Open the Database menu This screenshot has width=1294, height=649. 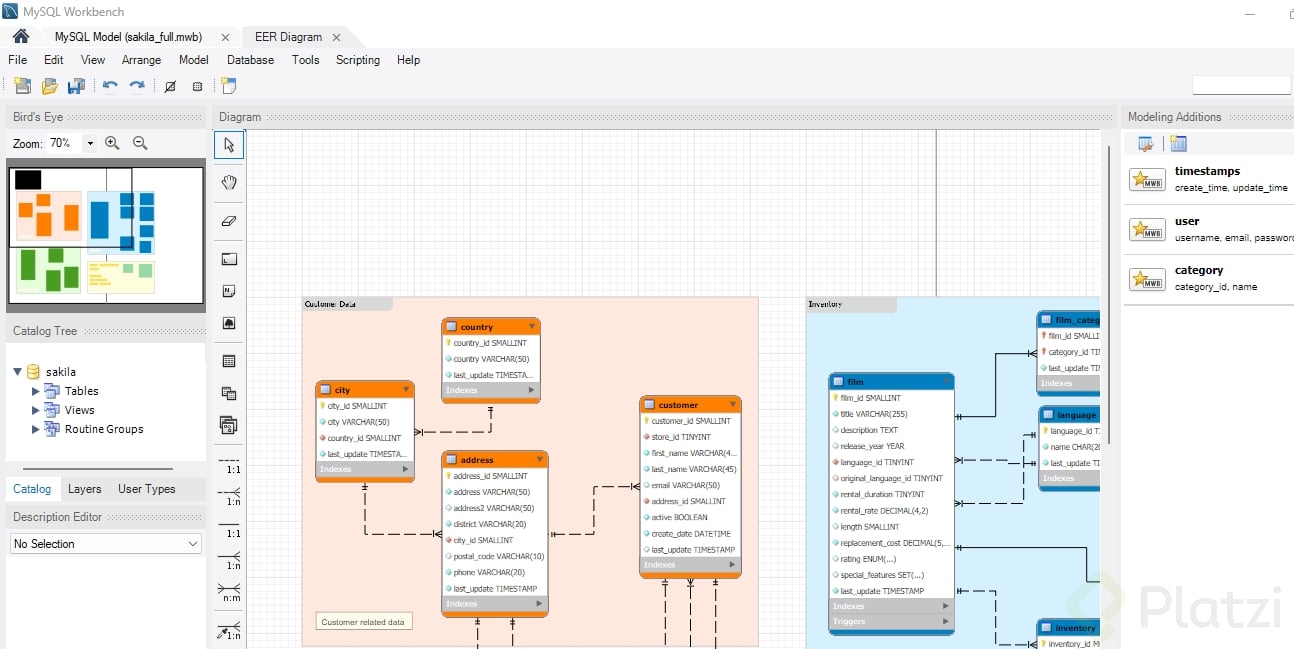click(250, 60)
